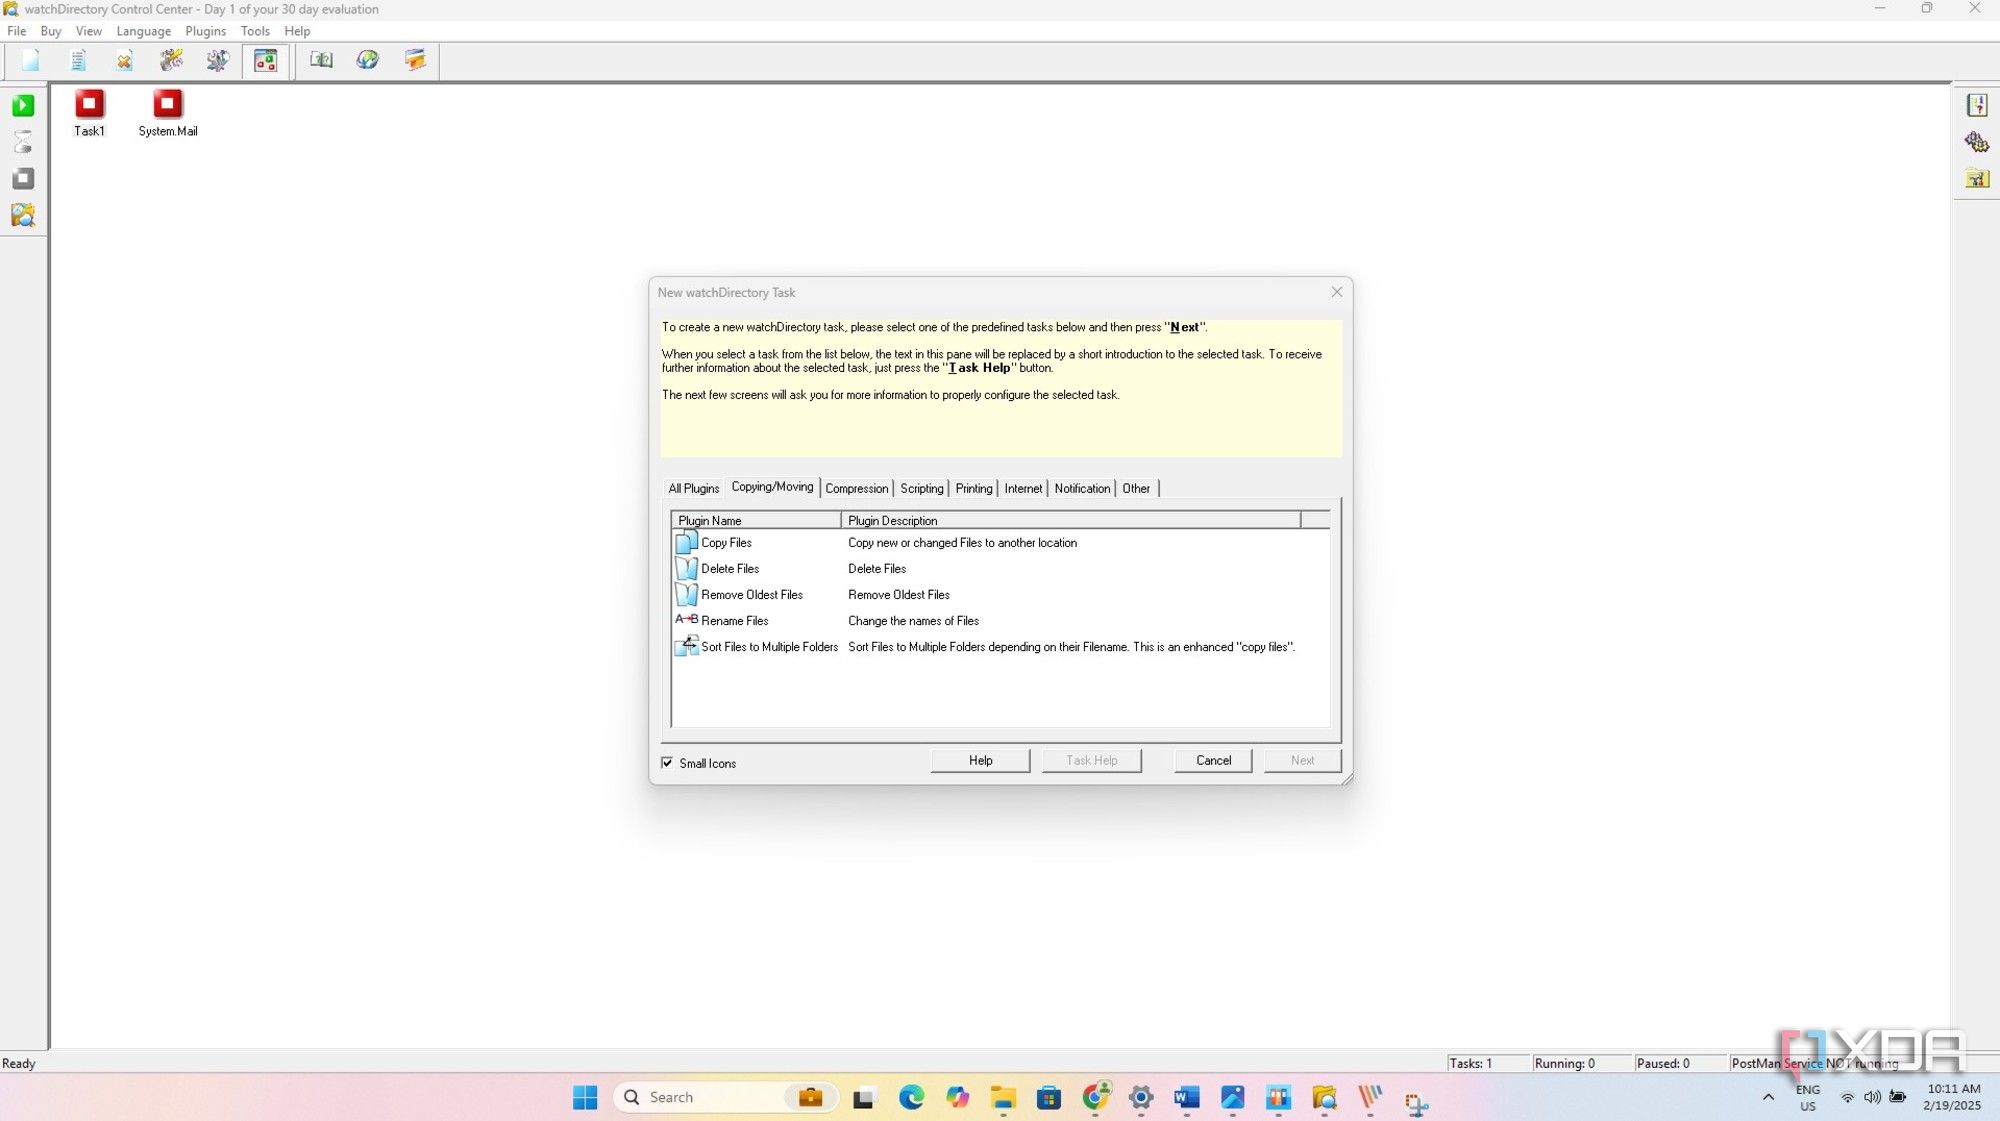Click the blank page New Task toolbar icon

point(30,61)
